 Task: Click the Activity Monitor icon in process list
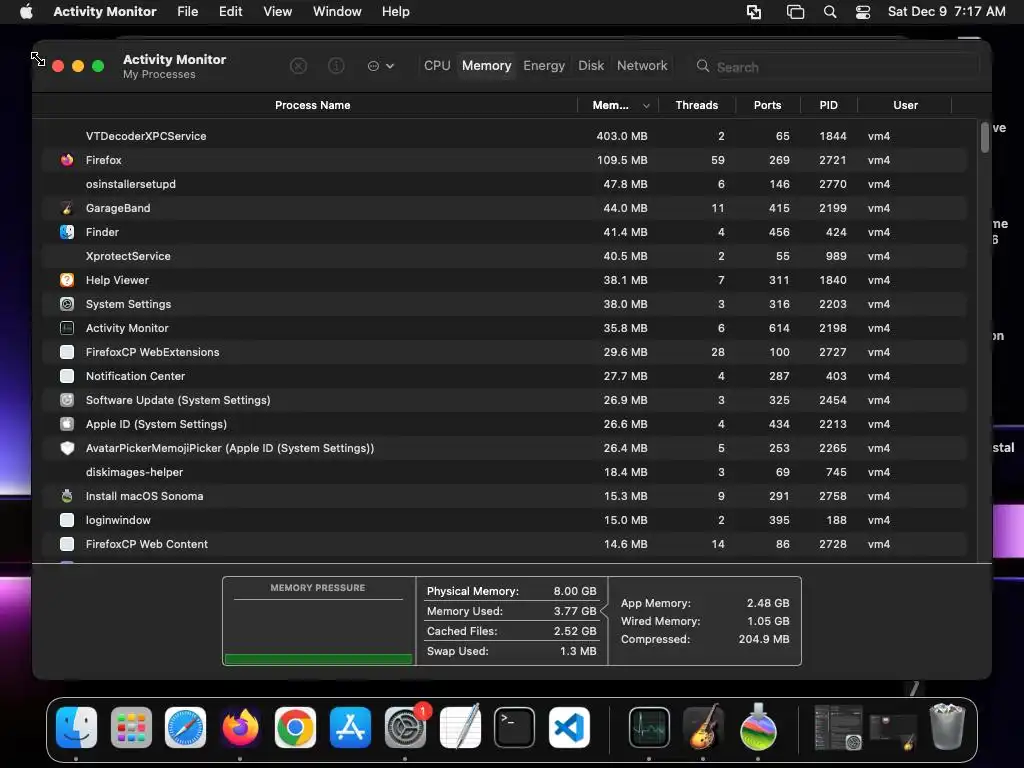tap(67, 328)
